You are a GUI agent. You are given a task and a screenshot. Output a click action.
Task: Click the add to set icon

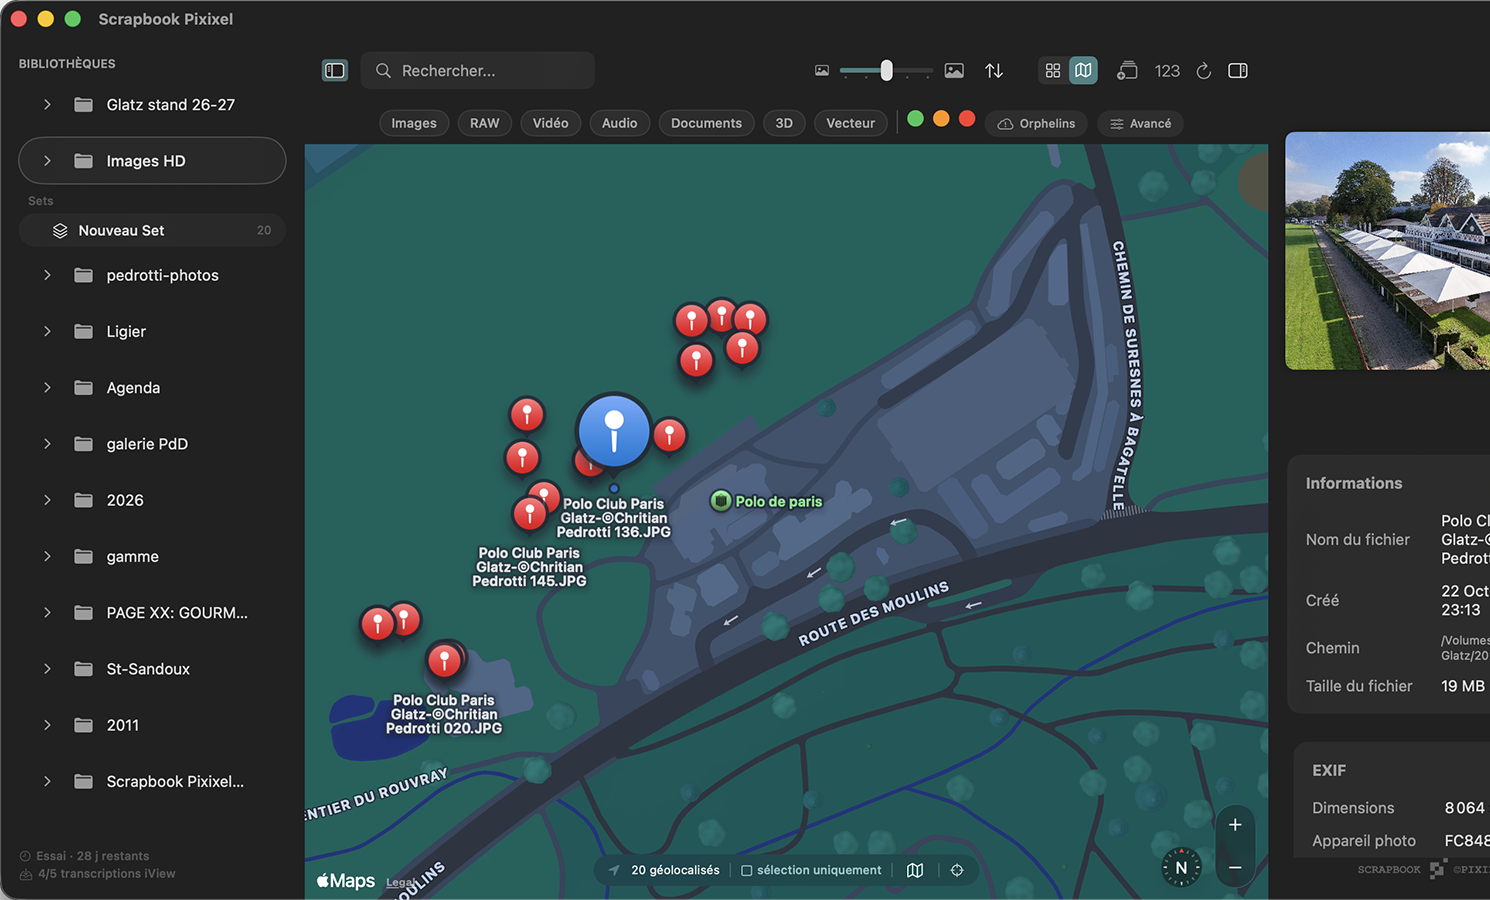[1127, 71]
